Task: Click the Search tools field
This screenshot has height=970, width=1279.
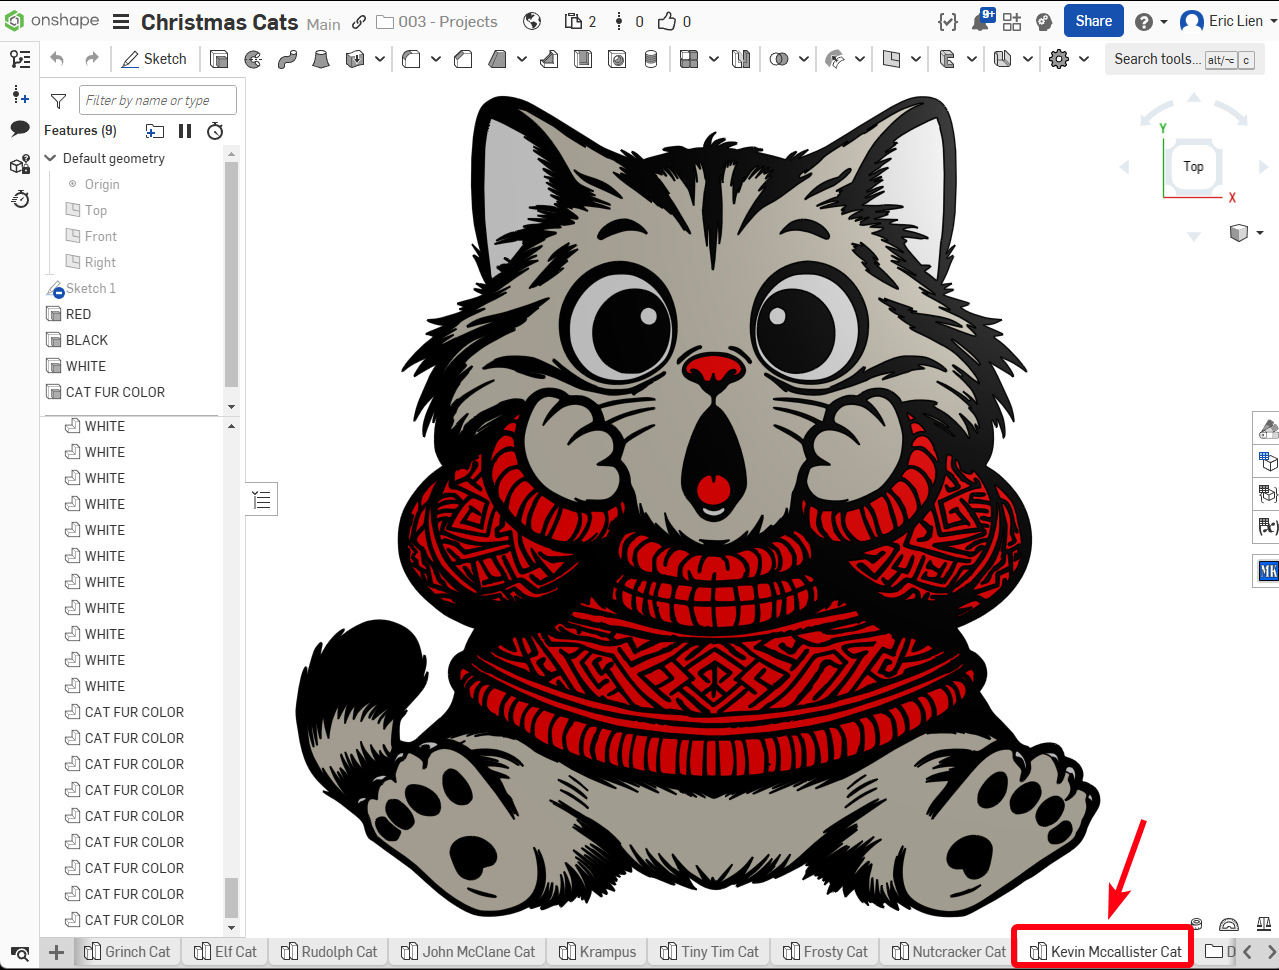Action: (x=1184, y=59)
